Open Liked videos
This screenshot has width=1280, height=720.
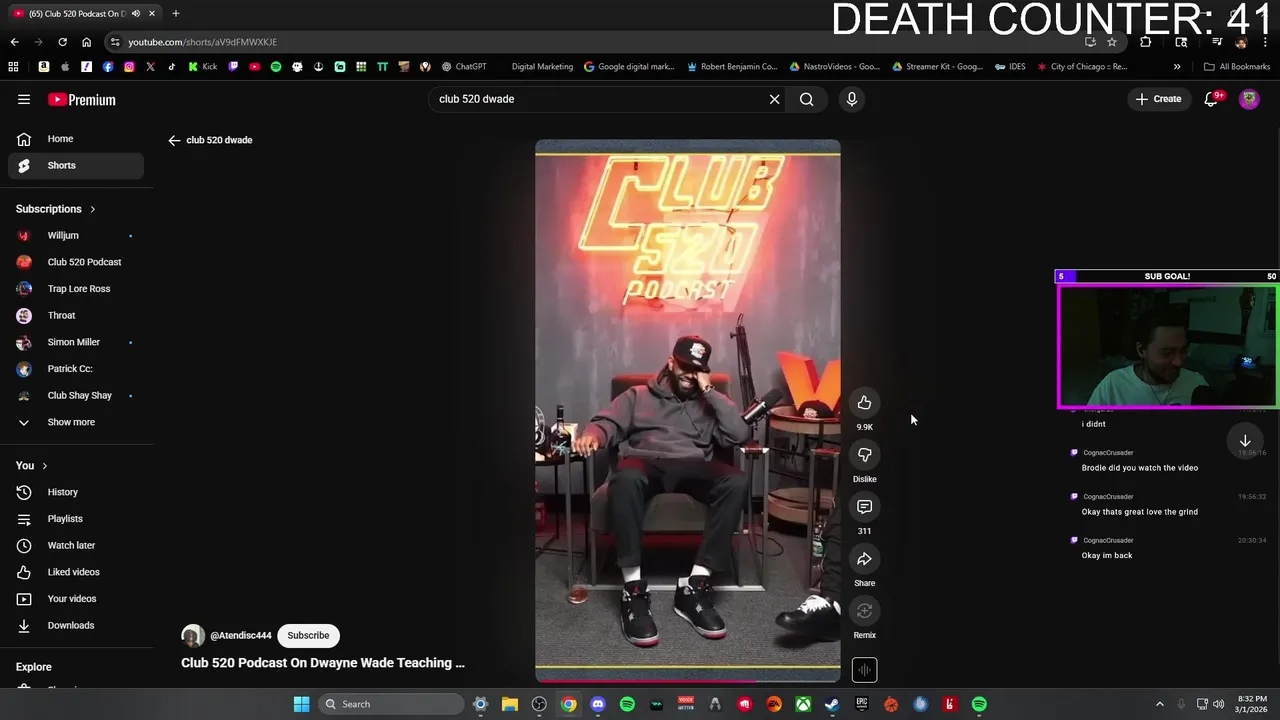pyautogui.click(x=76, y=572)
